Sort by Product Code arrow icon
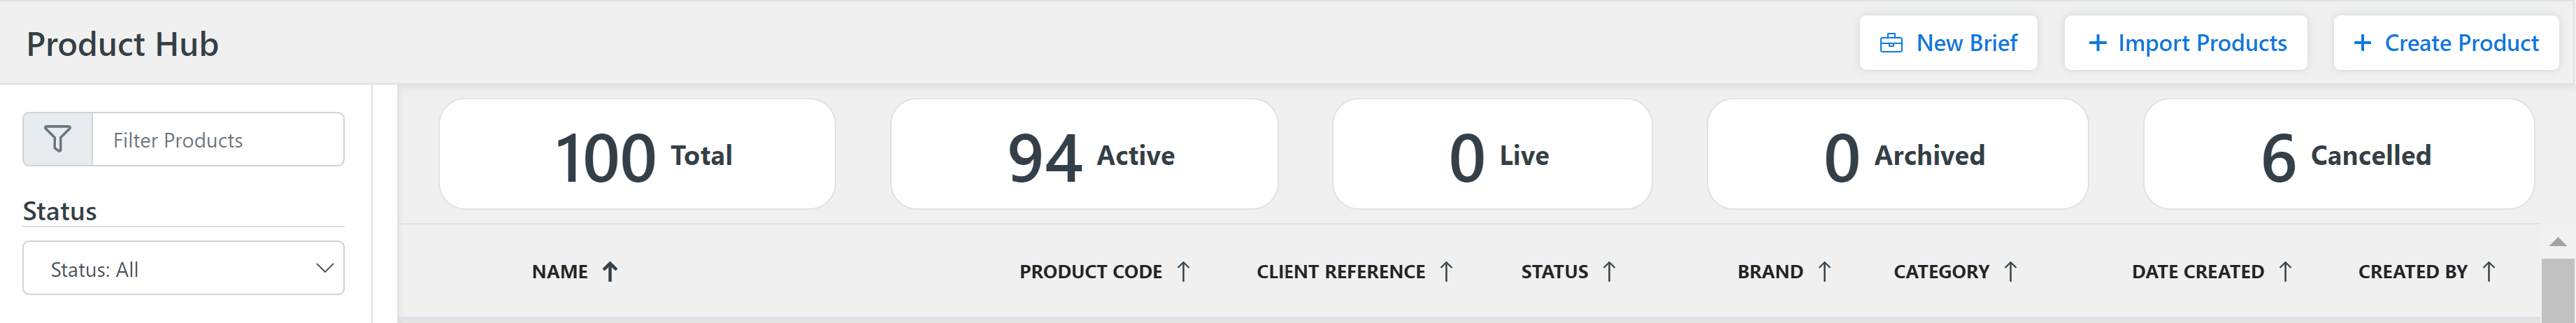Screen dimensions: 2576x323 (1183, 271)
